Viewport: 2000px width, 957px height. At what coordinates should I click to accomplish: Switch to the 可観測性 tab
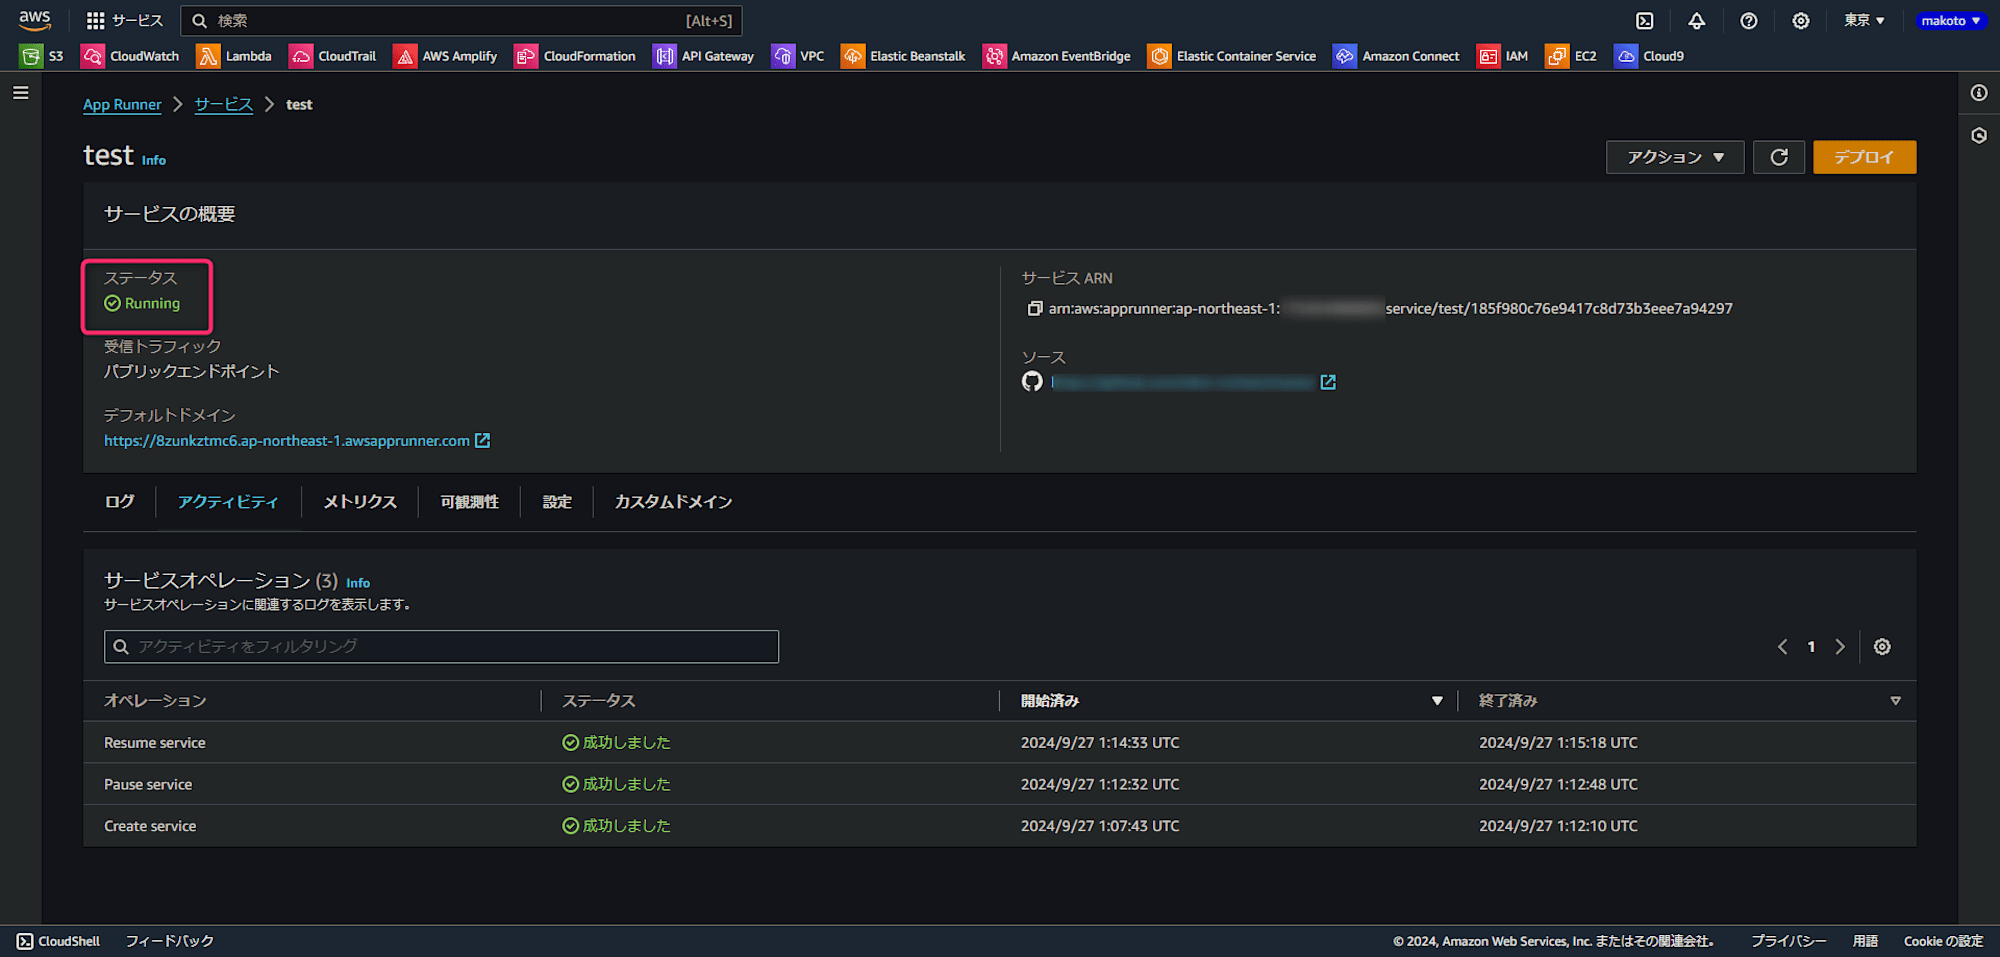tap(469, 502)
